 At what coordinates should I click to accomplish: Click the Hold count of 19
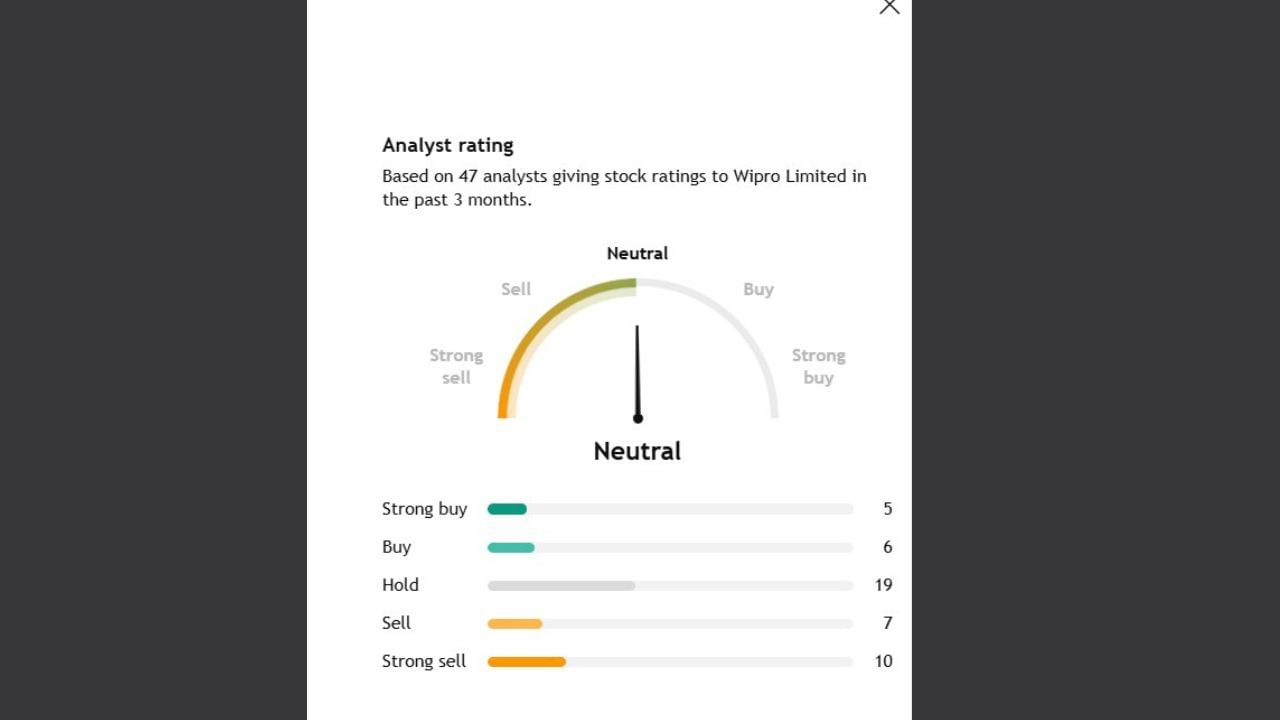[882, 585]
